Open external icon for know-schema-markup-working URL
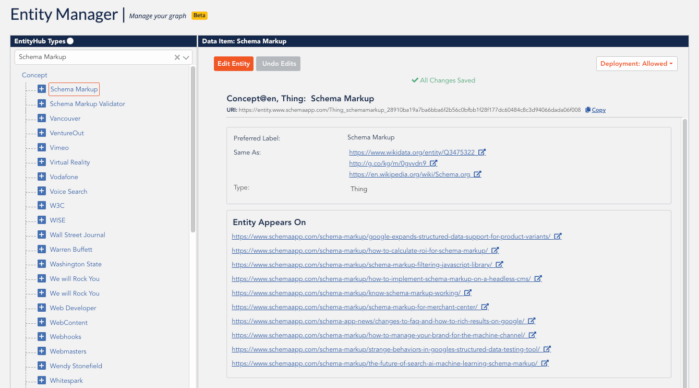699x388 pixels. pos(468,293)
